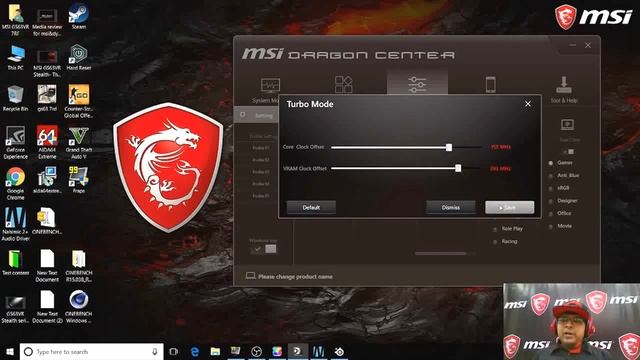Open File Explorer from the taskbar
Image resolution: width=640 pixels, height=360 pixels.
pyautogui.click(x=215, y=351)
